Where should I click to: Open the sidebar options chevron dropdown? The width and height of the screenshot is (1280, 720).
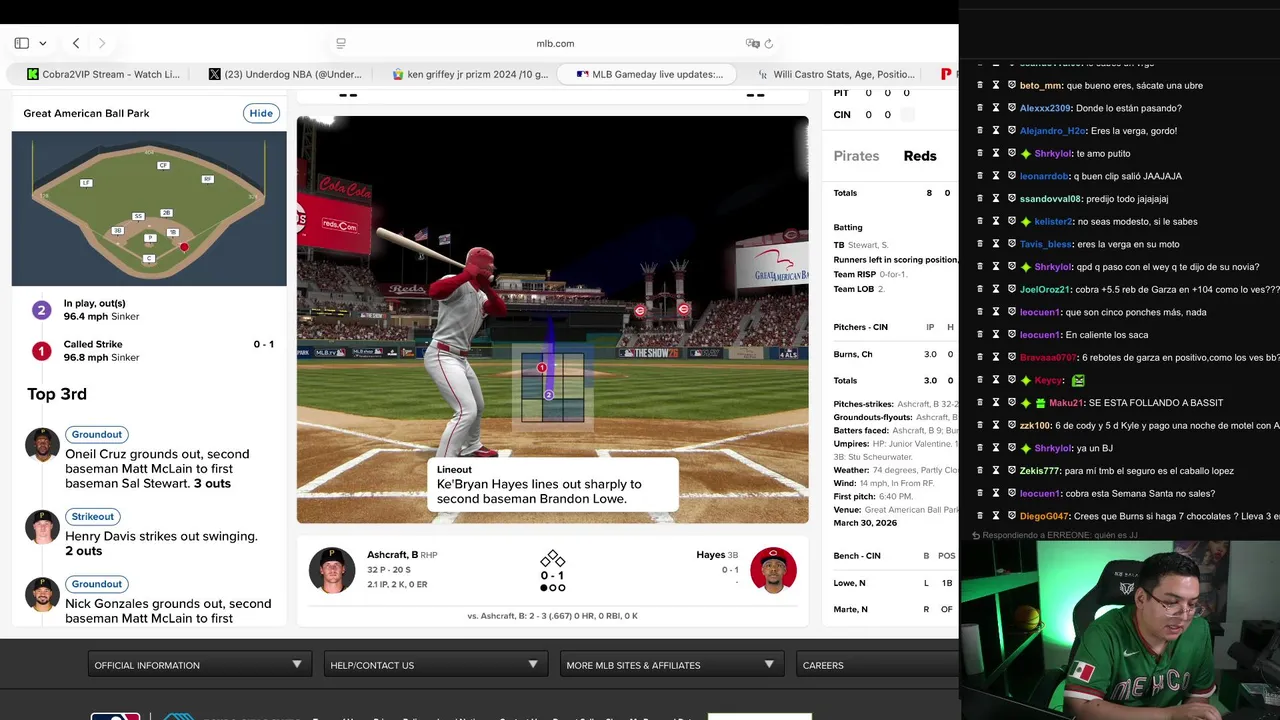point(42,43)
